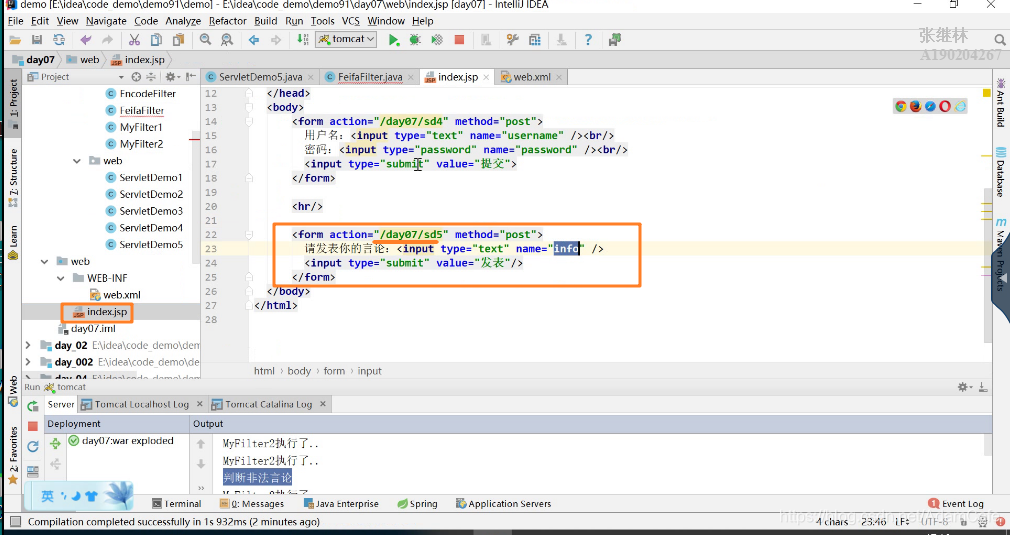Click the Copy toolbar icon
Screen dimensions: 1010x535
156,40
